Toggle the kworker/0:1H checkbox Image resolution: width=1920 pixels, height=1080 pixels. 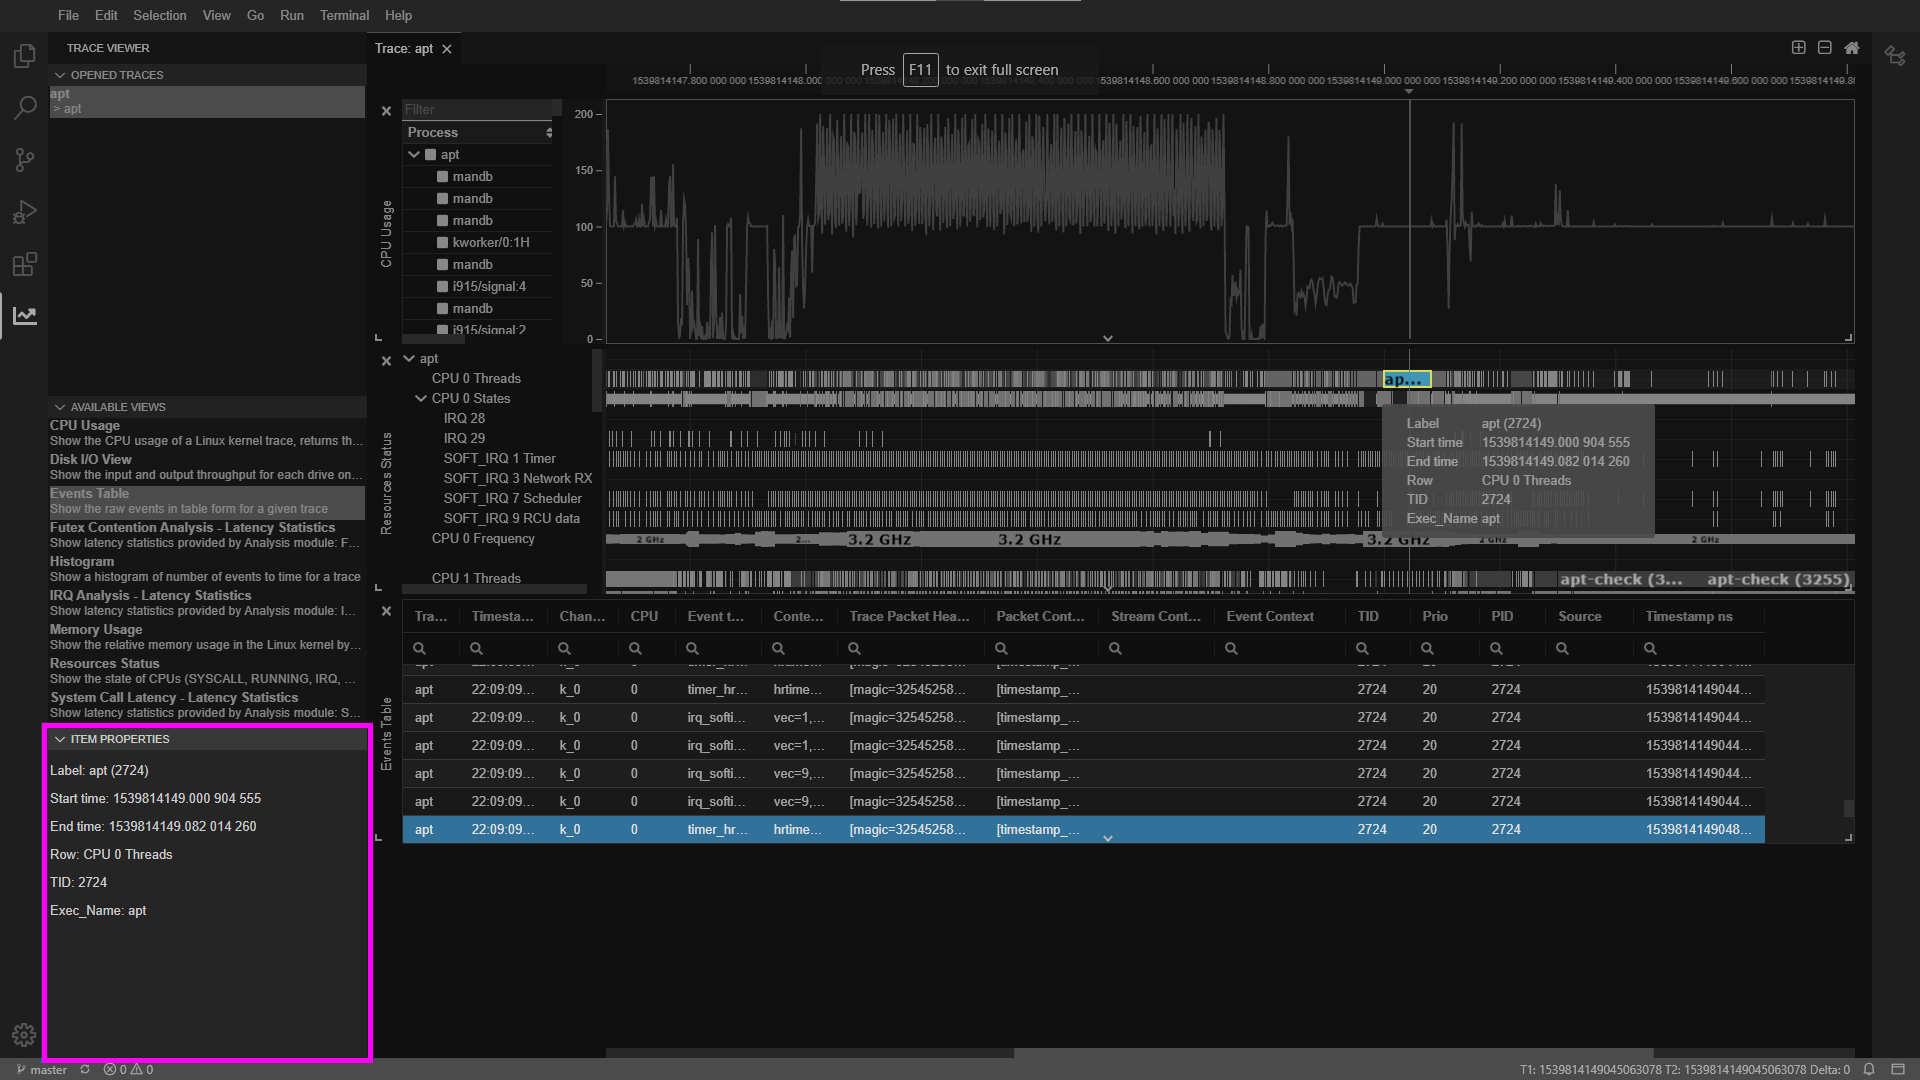point(442,243)
